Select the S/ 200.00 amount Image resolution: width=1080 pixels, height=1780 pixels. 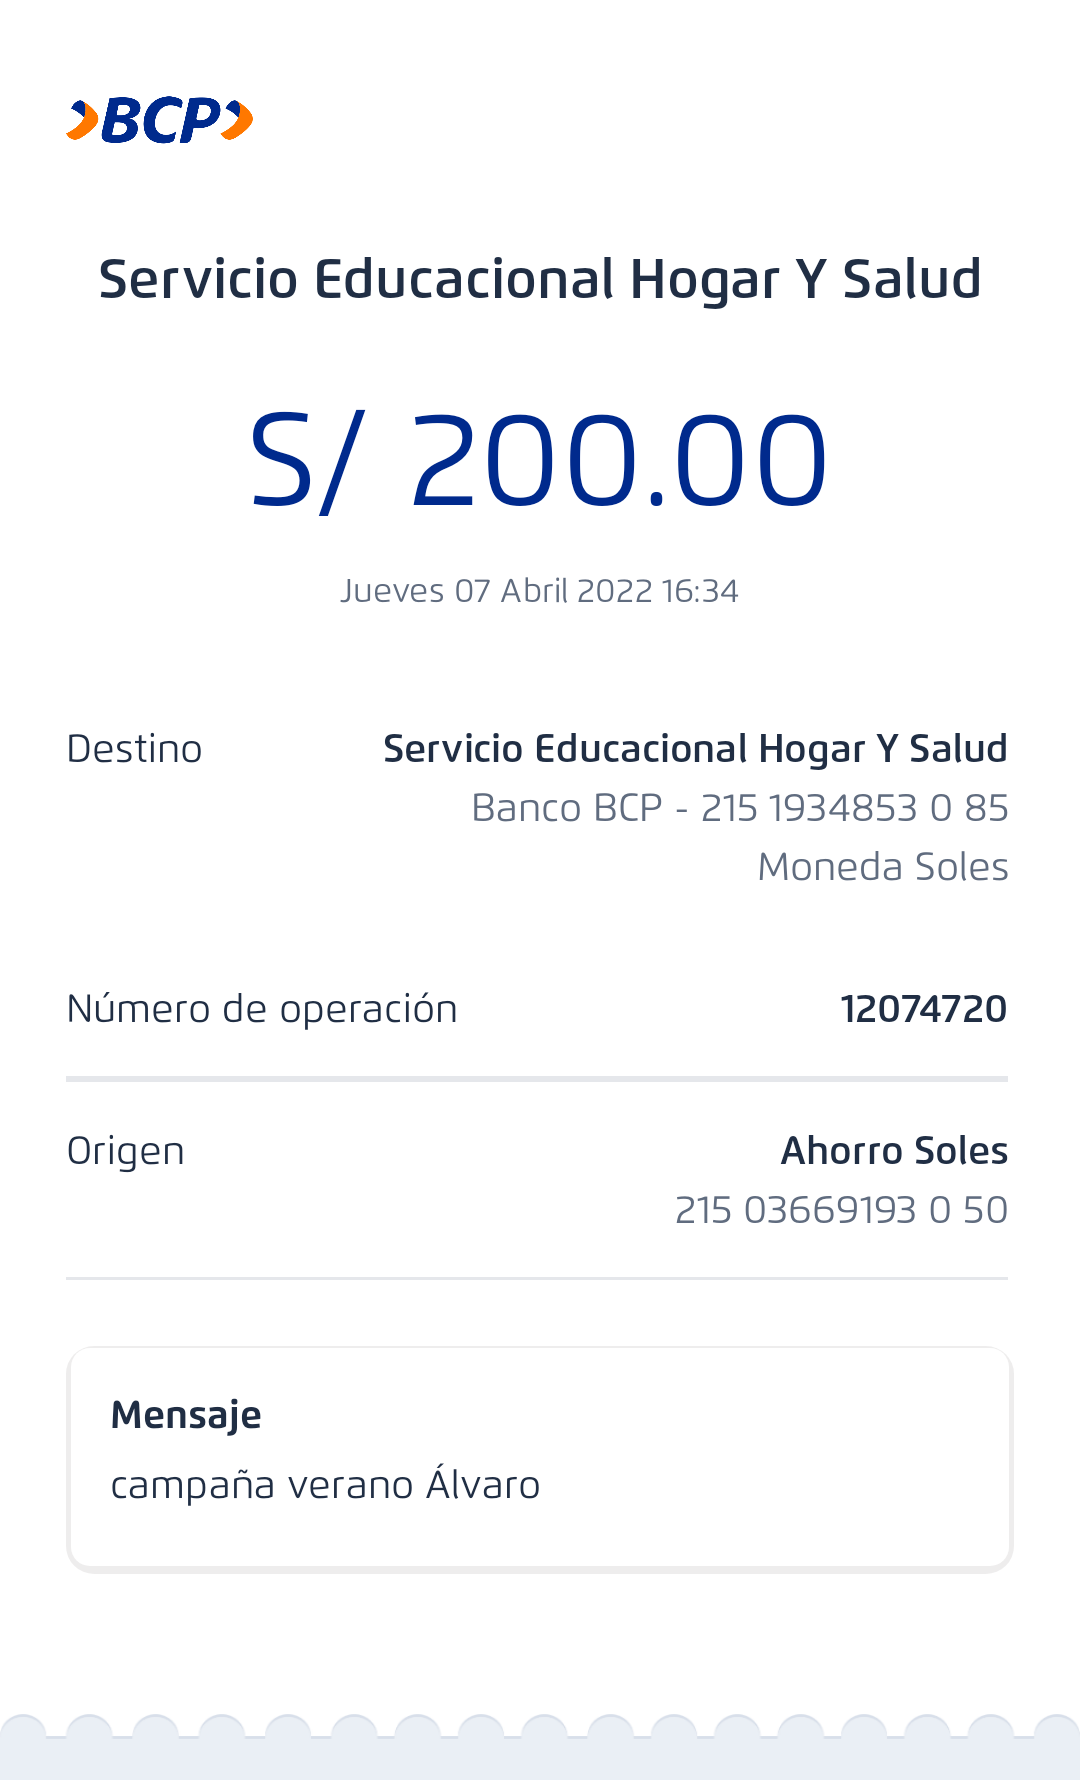click(x=538, y=461)
